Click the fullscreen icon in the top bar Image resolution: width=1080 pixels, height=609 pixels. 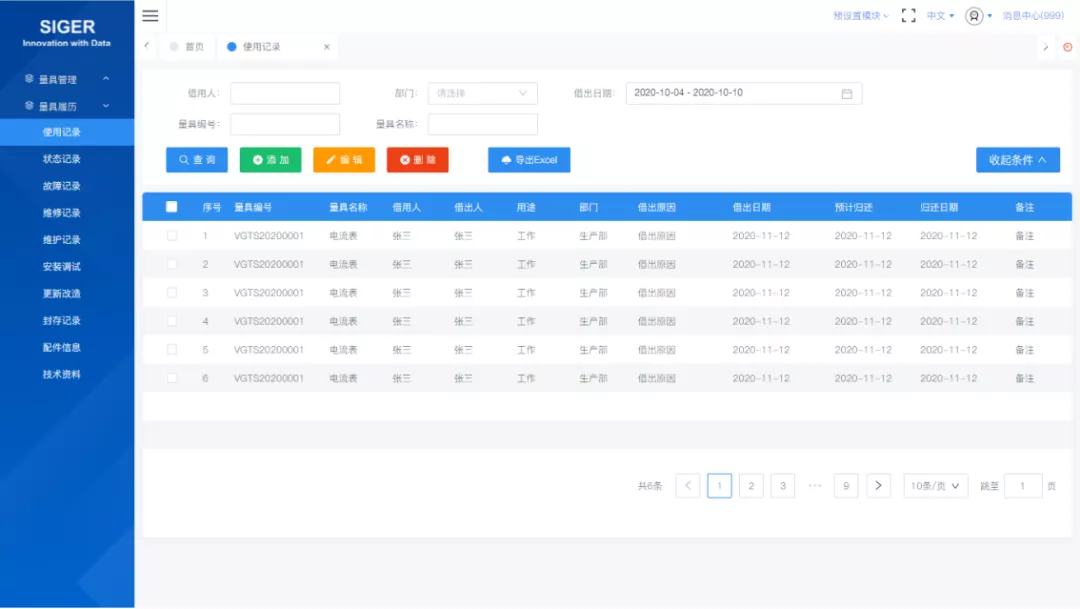click(908, 16)
